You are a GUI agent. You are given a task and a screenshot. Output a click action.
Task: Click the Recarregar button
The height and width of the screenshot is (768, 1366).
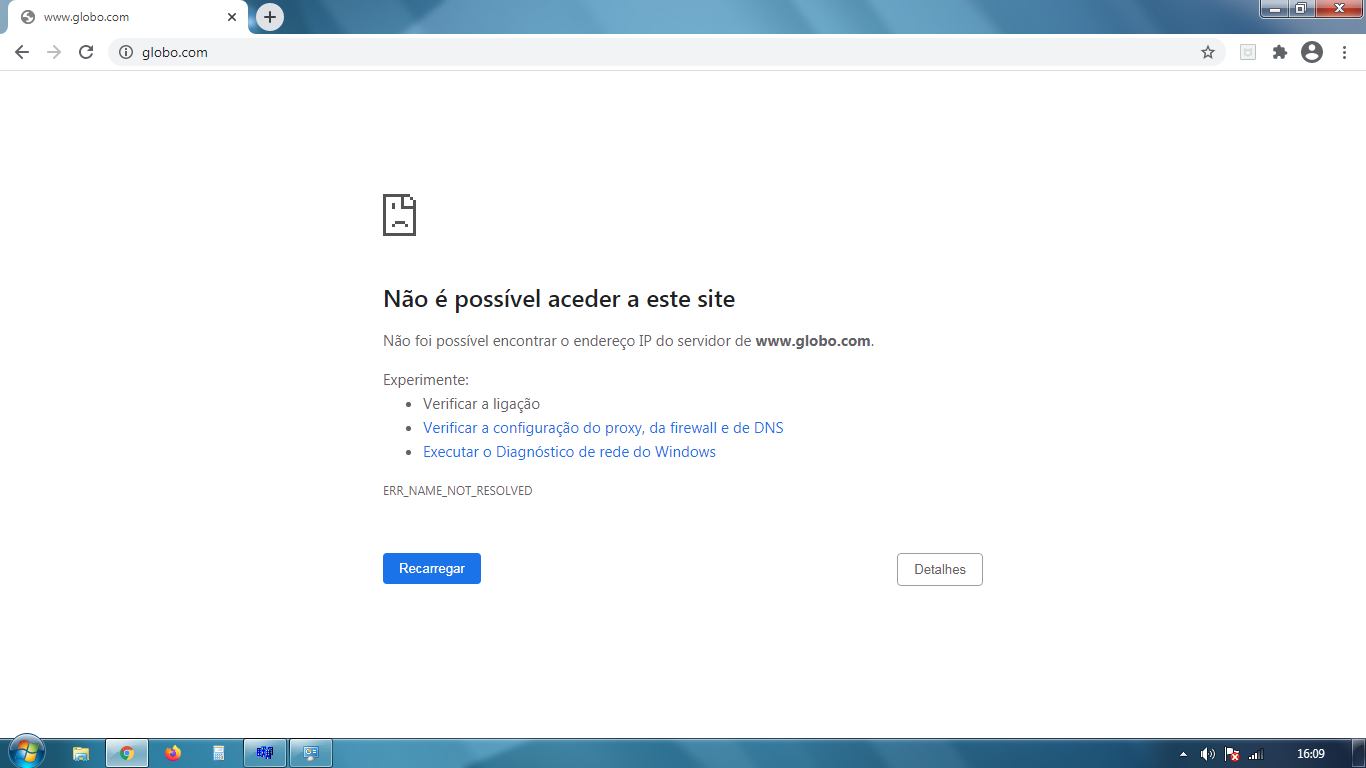click(432, 569)
